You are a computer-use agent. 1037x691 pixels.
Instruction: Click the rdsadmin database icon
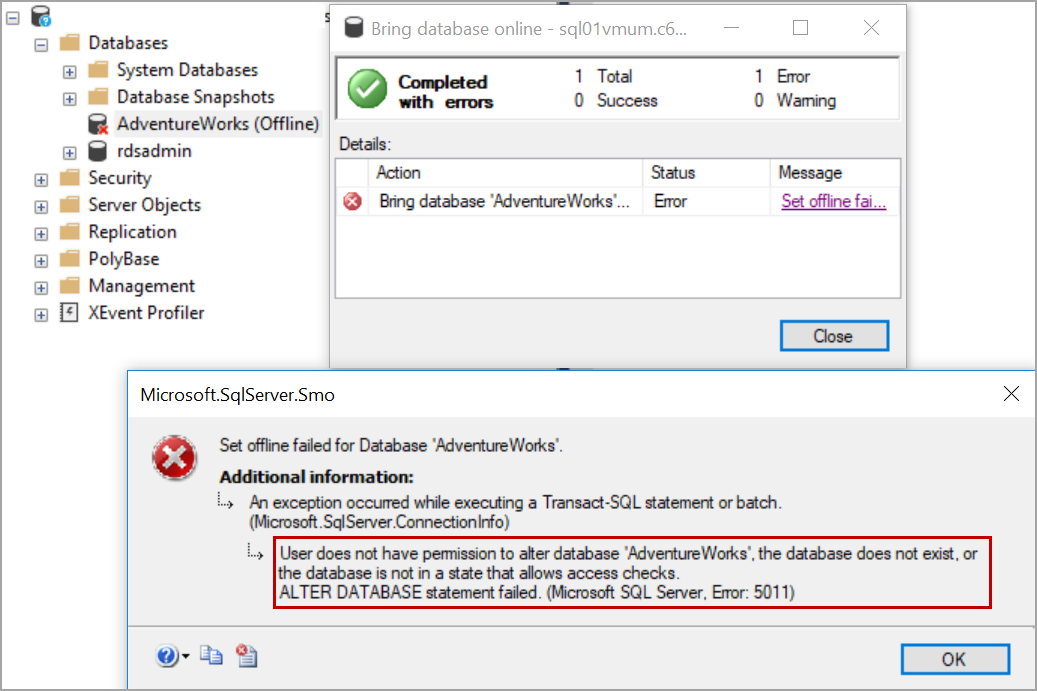tap(98, 151)
